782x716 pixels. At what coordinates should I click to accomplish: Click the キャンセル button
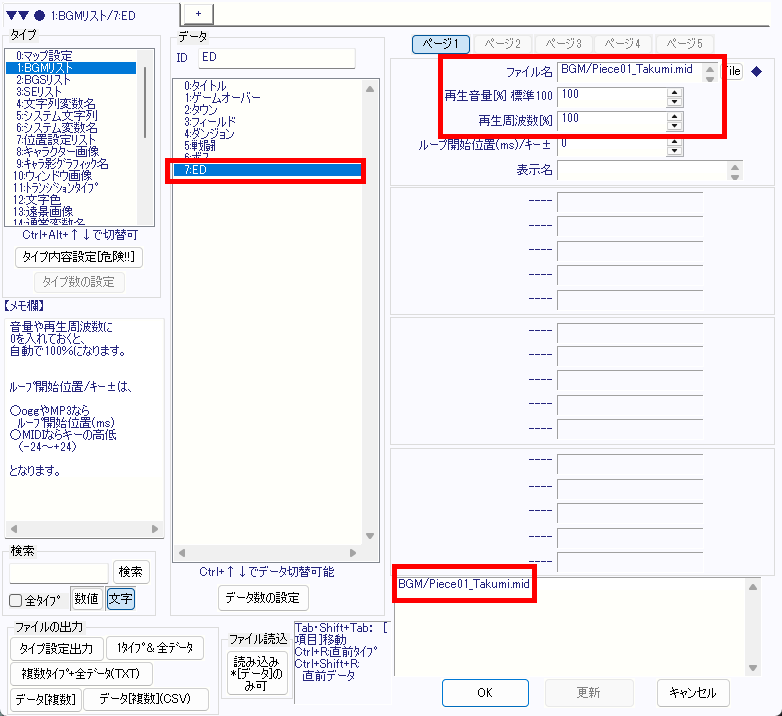point(693,692)
